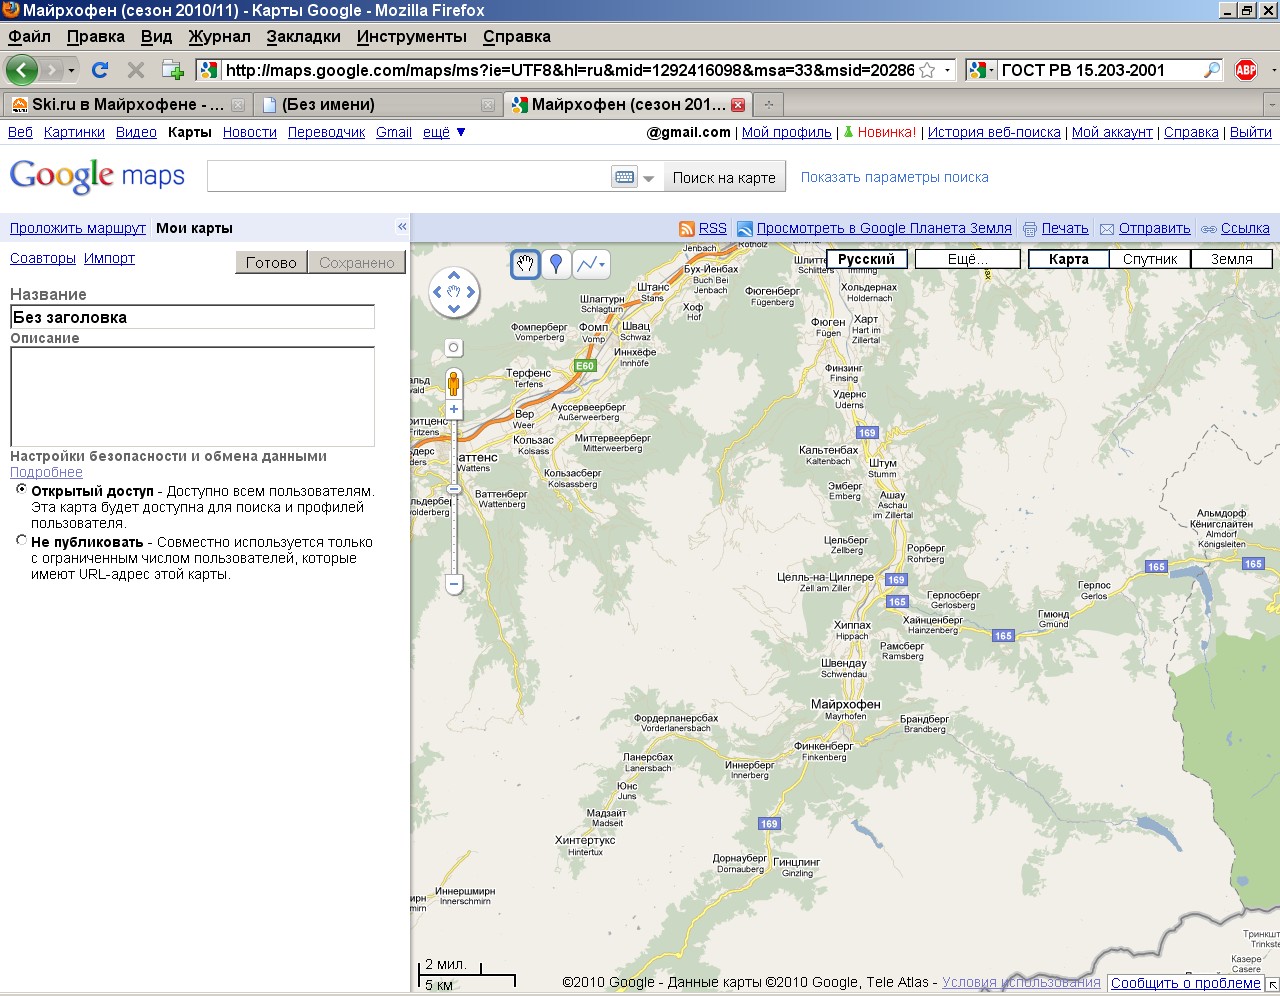Open the tab list dropdown arrow
Screen dimensions: 1280x996
(x=1271, y=104)
